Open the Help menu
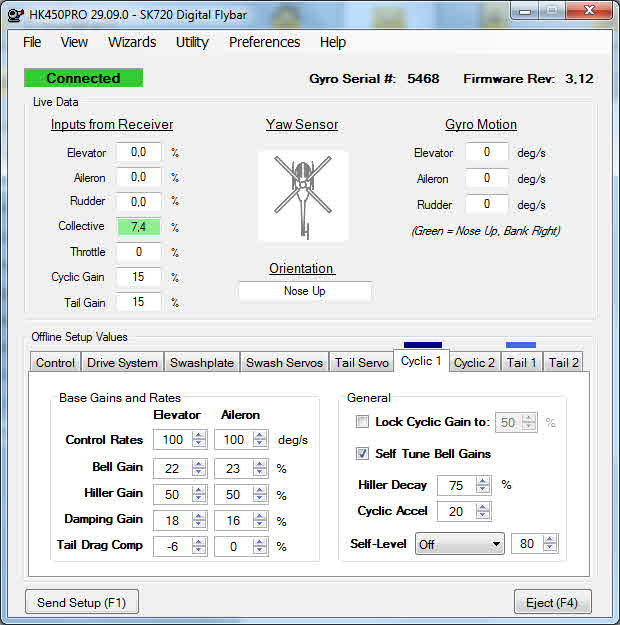The width and height of the screenshot is (620, 625). pyautogui.click(x=333, y=42)
